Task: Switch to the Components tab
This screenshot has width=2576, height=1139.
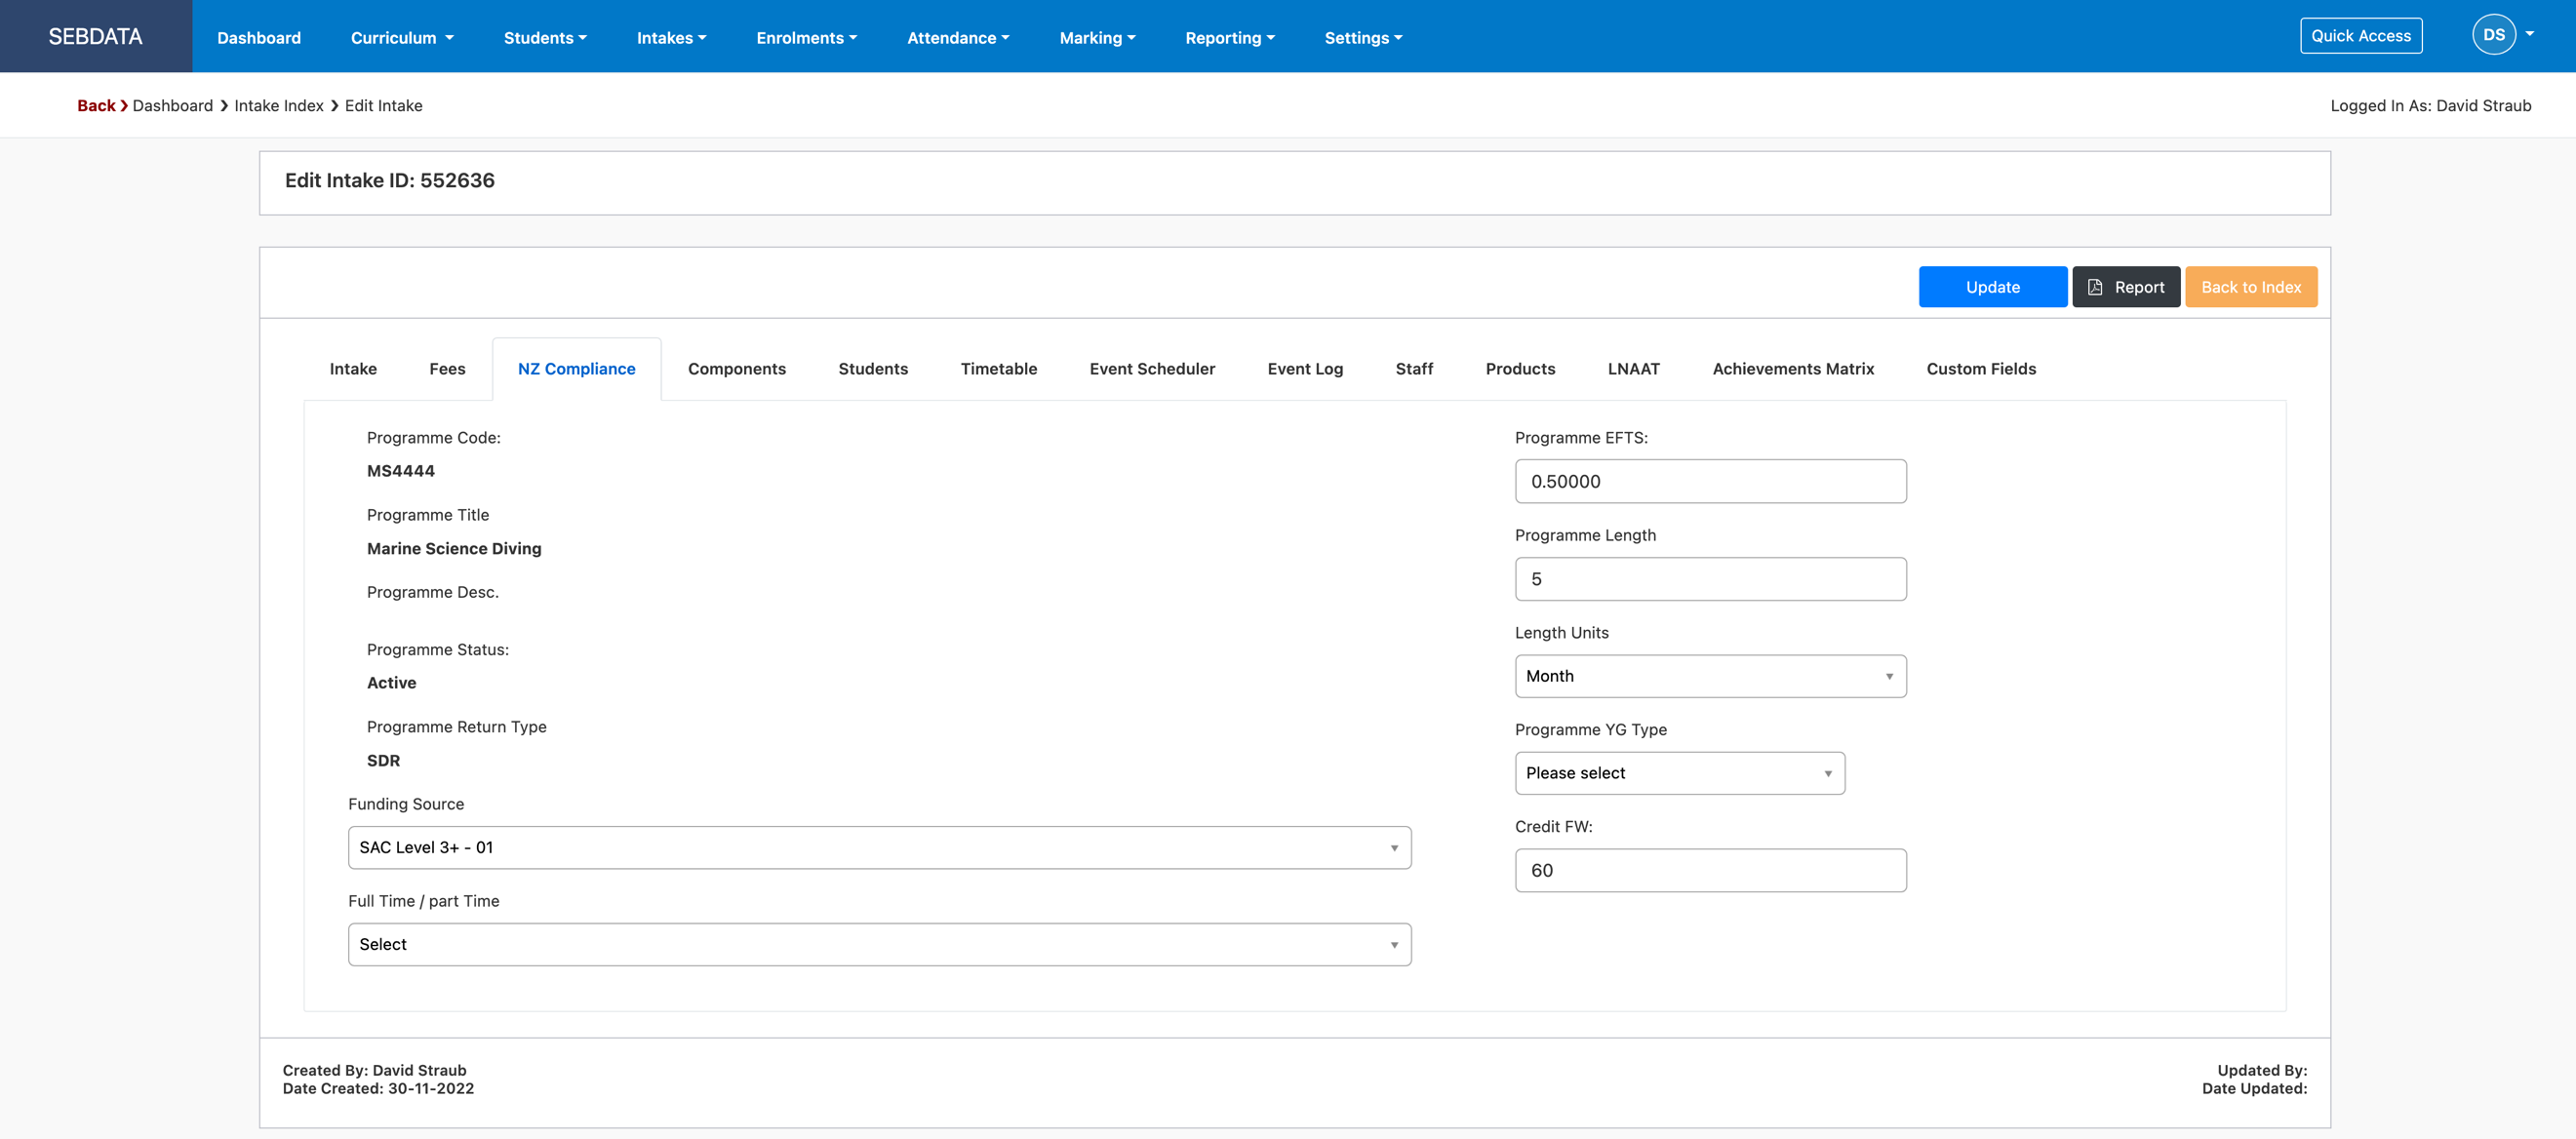Action: tap(736, 369)
